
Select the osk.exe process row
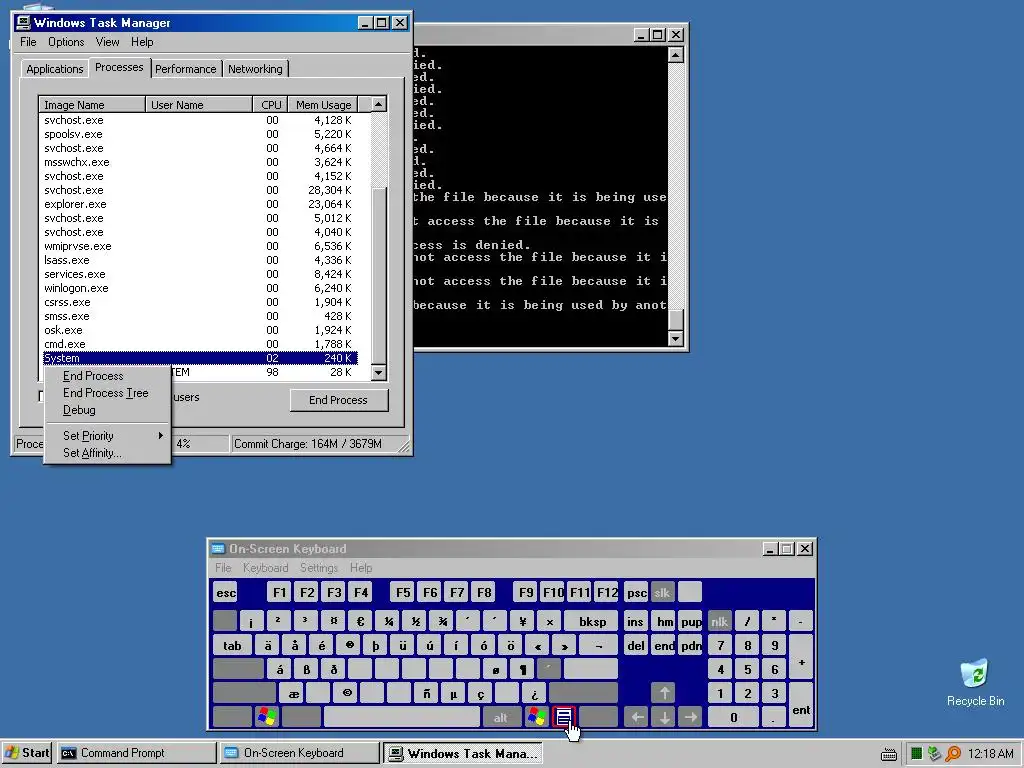point(199,330)
